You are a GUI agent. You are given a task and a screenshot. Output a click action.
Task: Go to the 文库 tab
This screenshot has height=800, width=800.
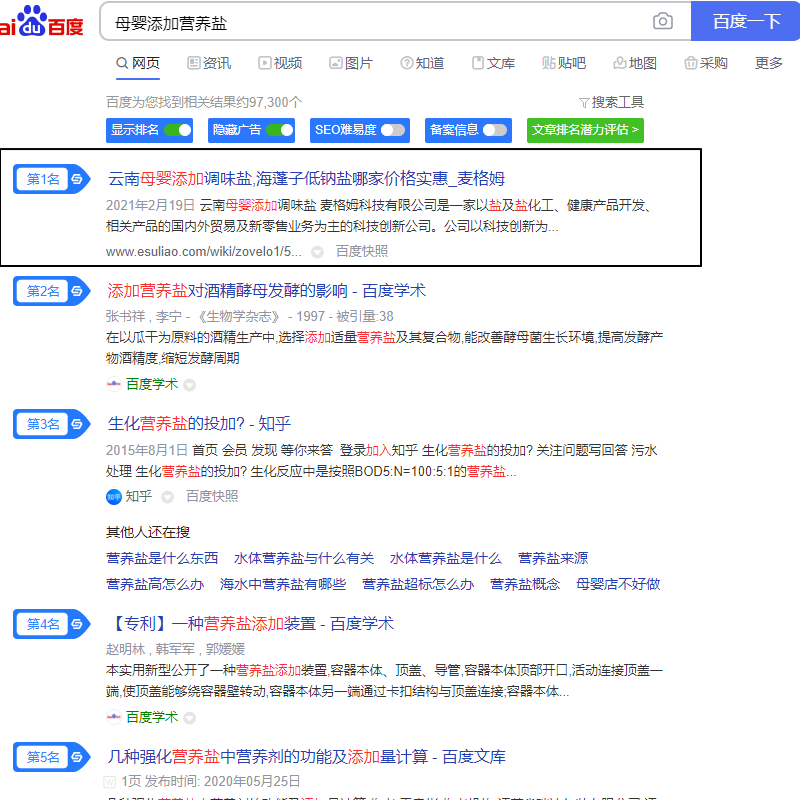point(493,63)
